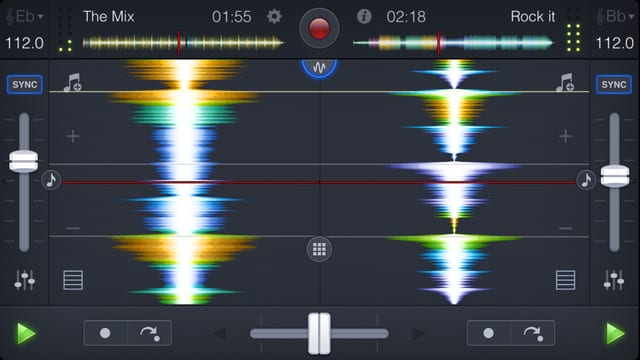The image size is (640, 360).
Task: Click the 02:18 time display
Action: coord(406,17)
